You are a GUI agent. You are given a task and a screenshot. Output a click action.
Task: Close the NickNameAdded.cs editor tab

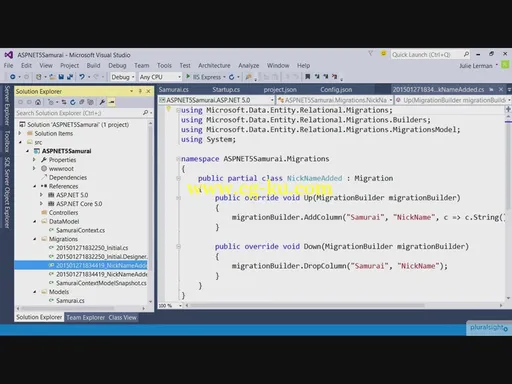tap(501, 89)
